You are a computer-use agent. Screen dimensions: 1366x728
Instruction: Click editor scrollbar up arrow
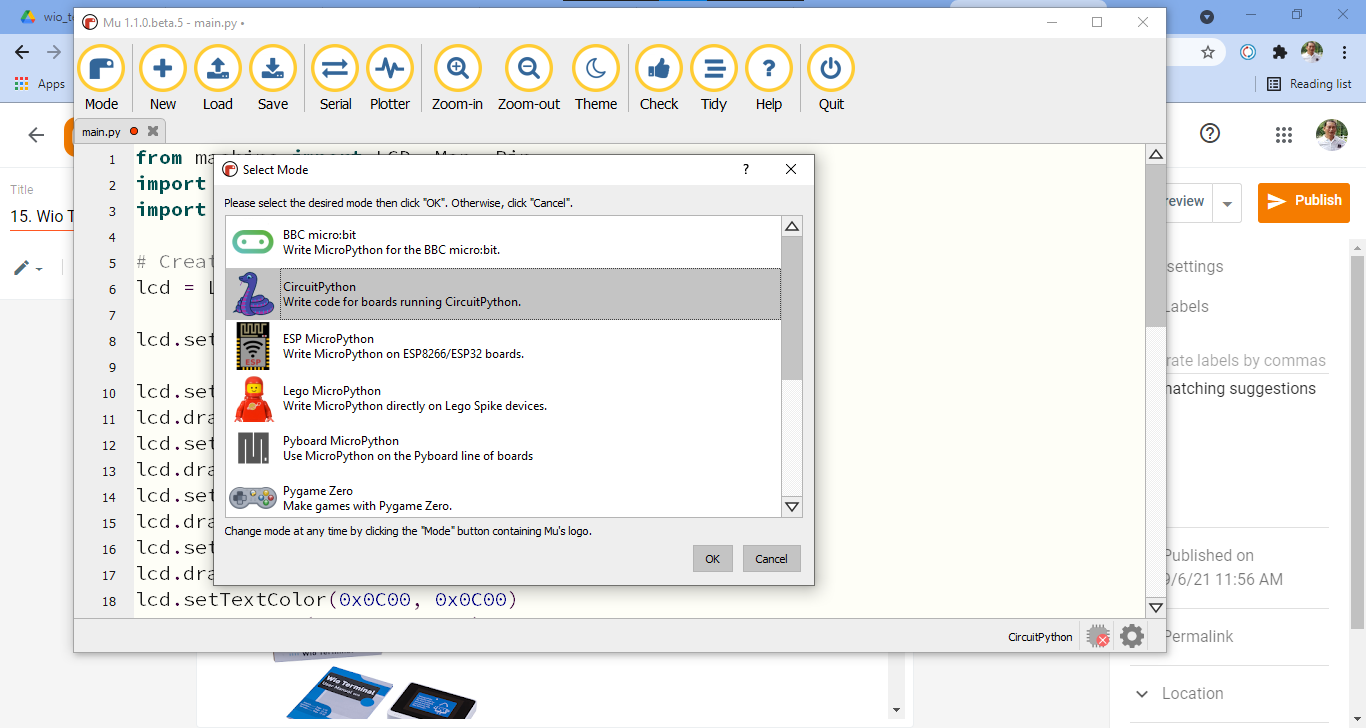[x=1156, y=155]
